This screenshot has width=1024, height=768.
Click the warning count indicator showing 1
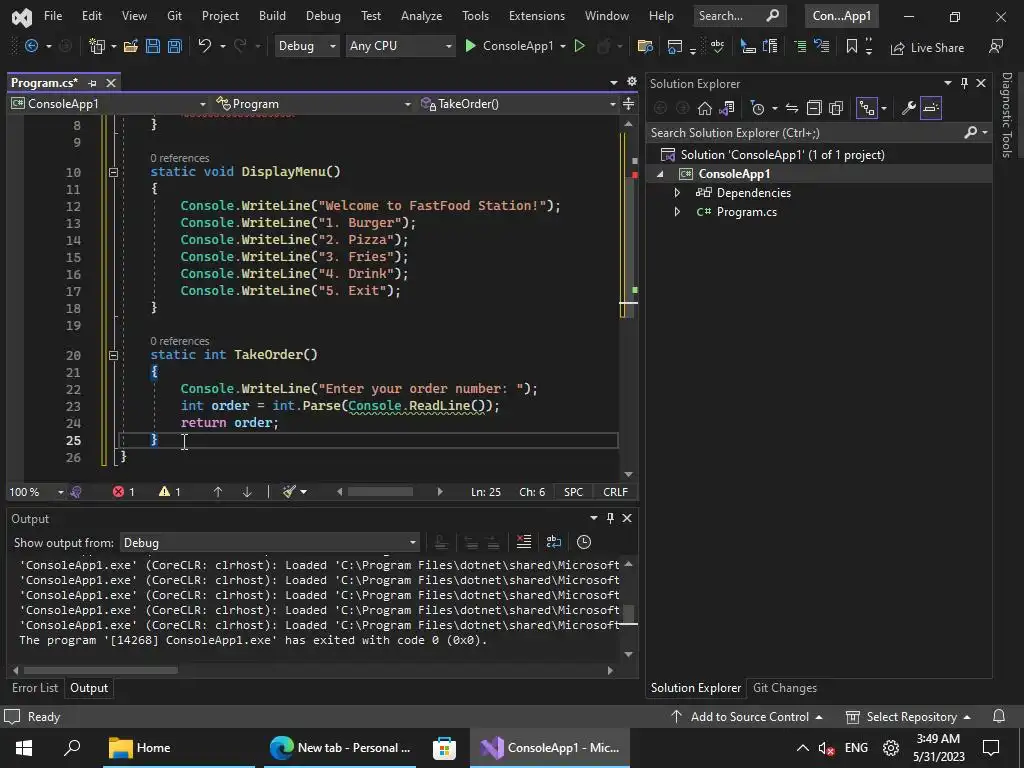(x=170, y=492)
